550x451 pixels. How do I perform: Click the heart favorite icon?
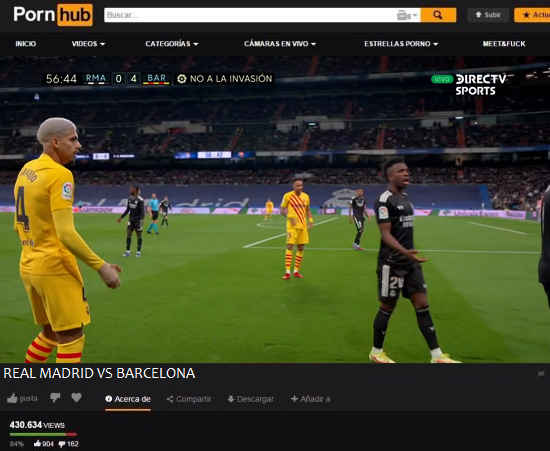click(x=76, y=398)
